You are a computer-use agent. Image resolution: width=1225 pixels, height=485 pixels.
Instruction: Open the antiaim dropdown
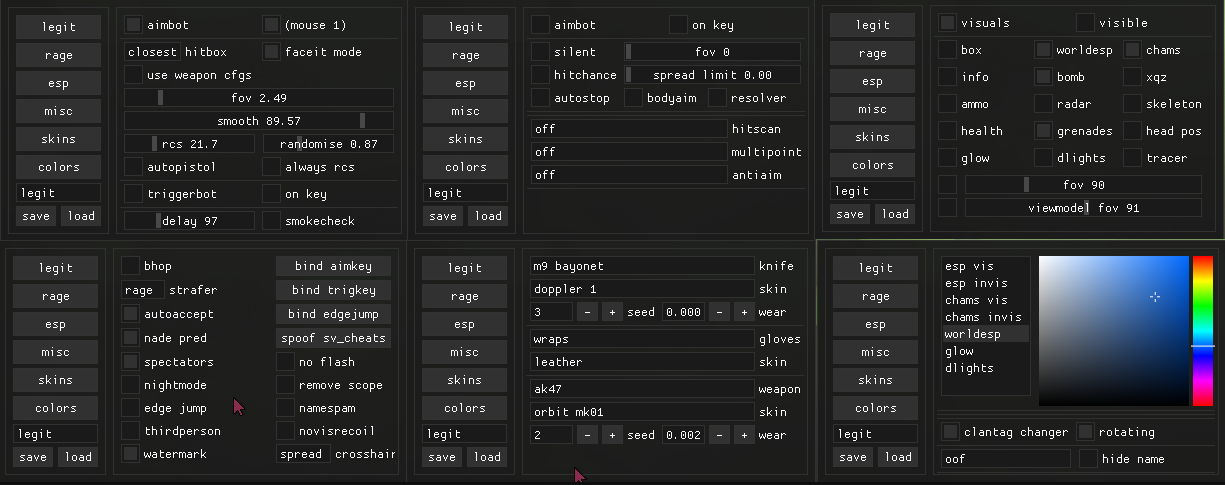pos(629,174)
